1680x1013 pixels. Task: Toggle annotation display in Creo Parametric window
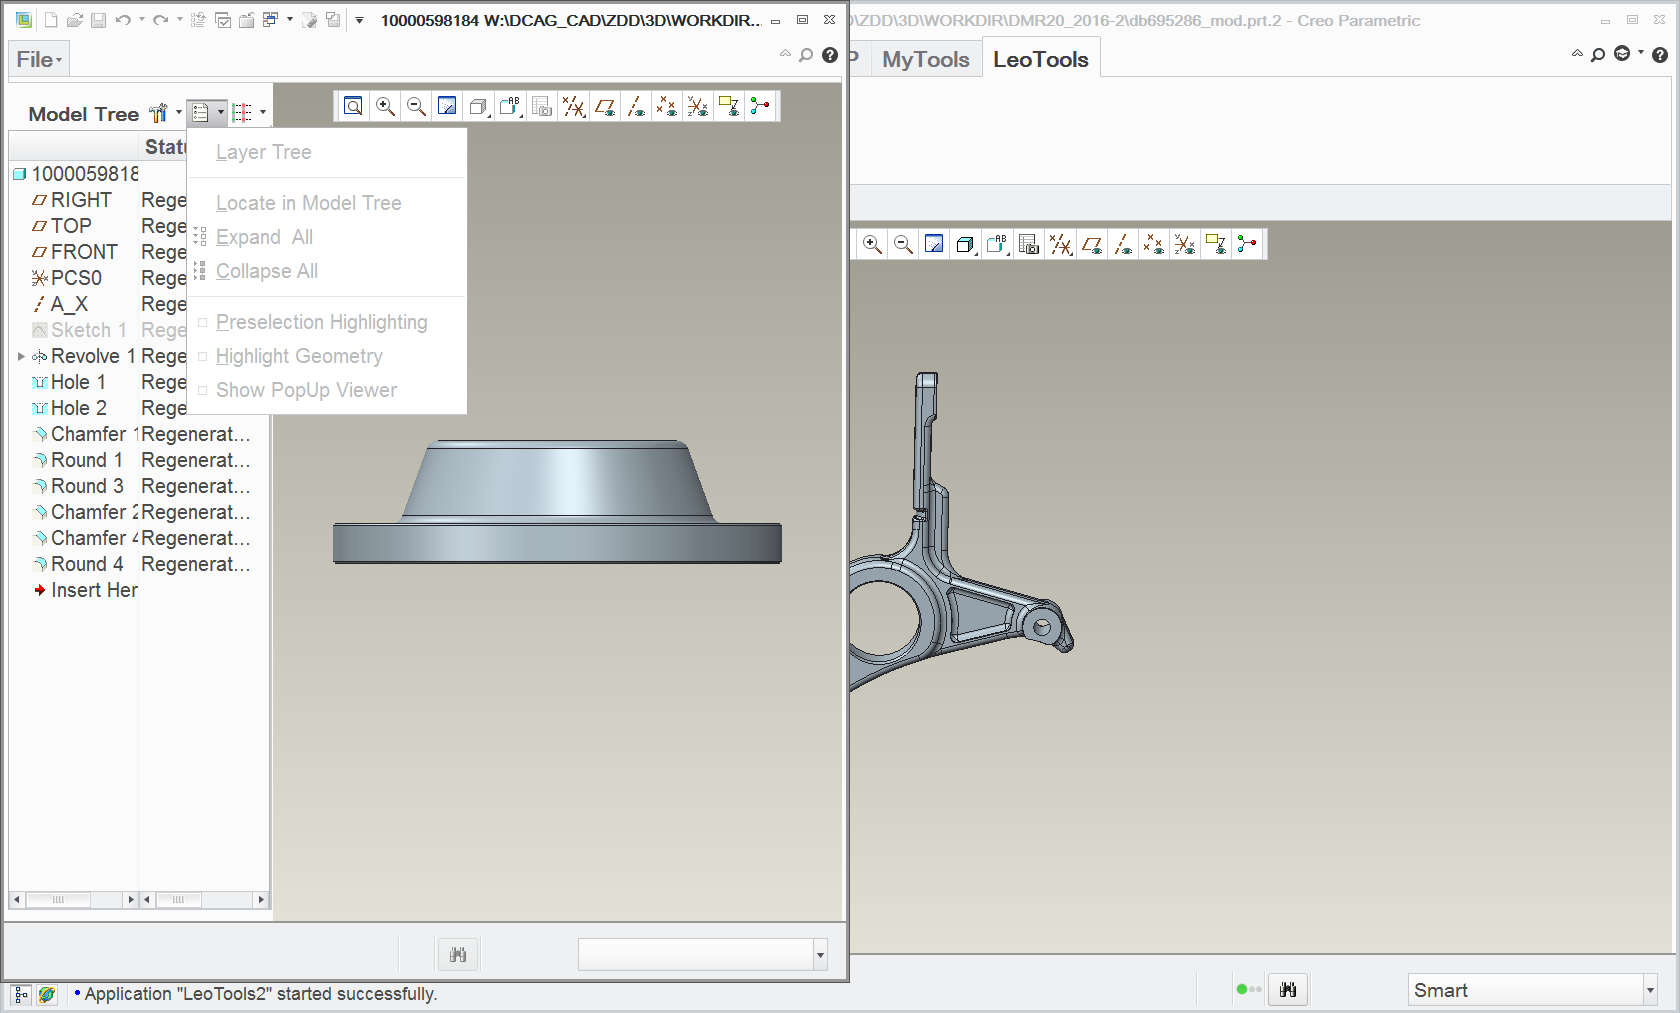tap(1216, 244)
